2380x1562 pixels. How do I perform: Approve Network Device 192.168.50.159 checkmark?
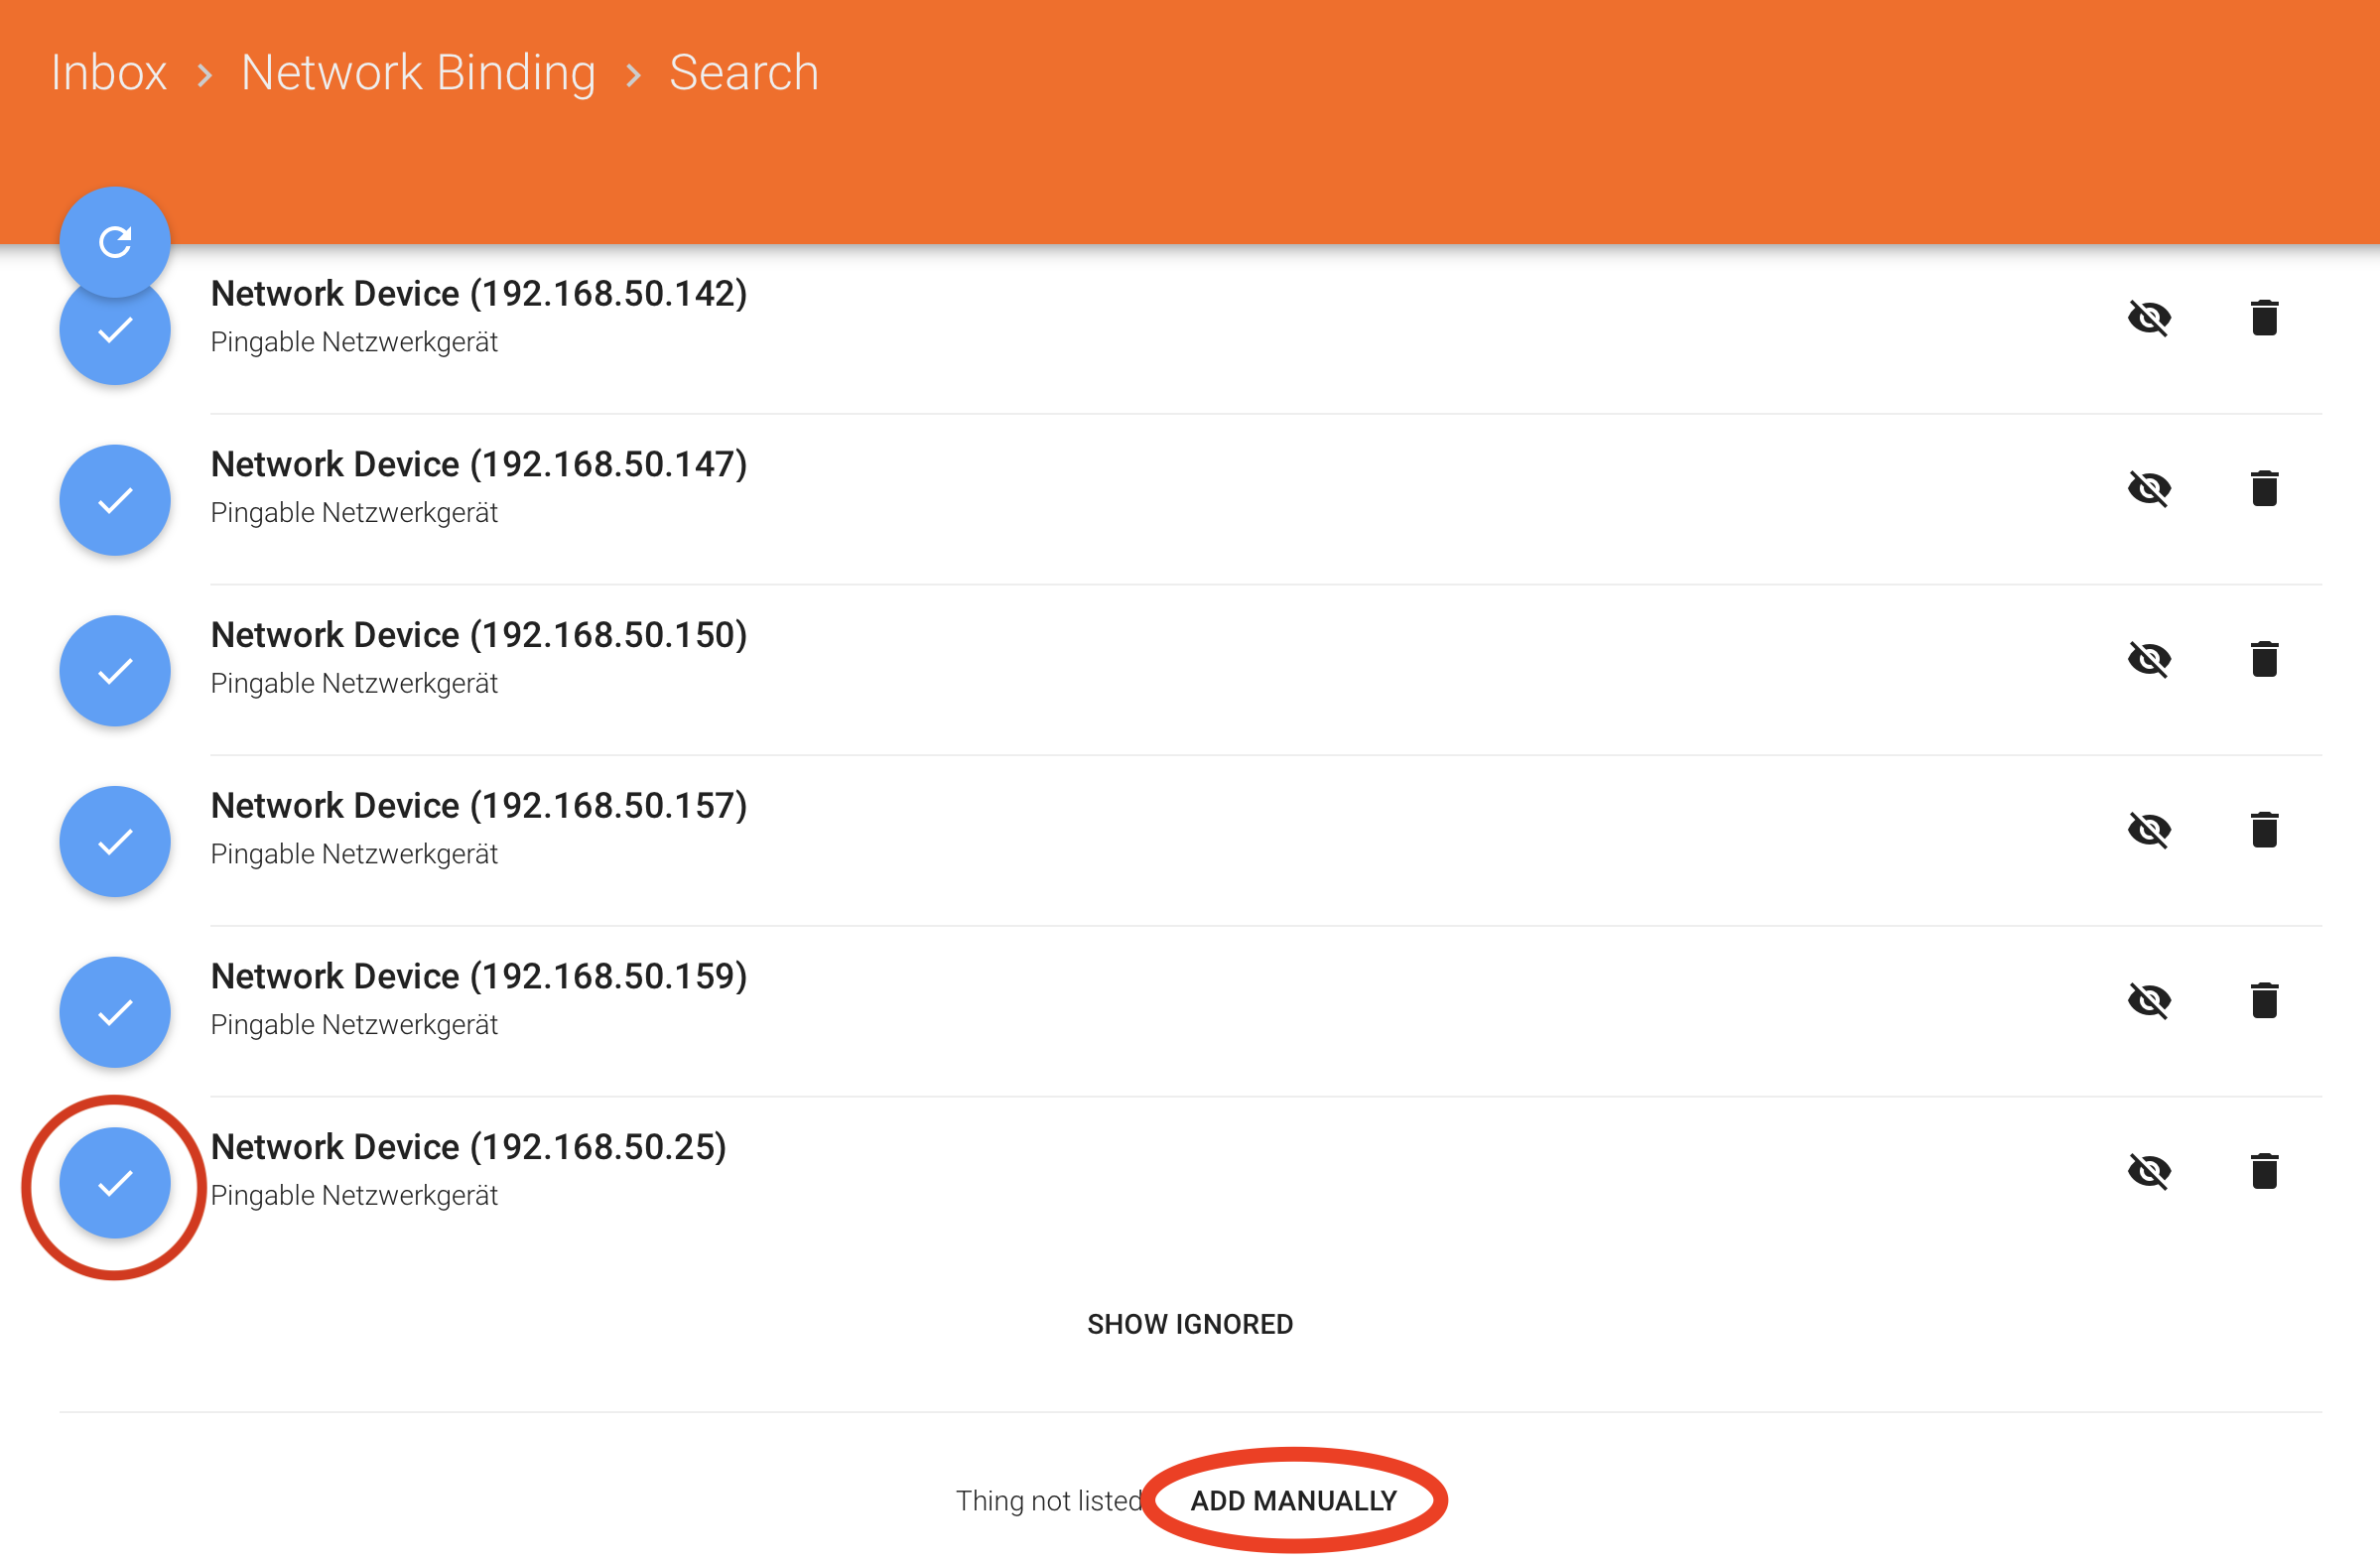click(x=115, y=1013)
